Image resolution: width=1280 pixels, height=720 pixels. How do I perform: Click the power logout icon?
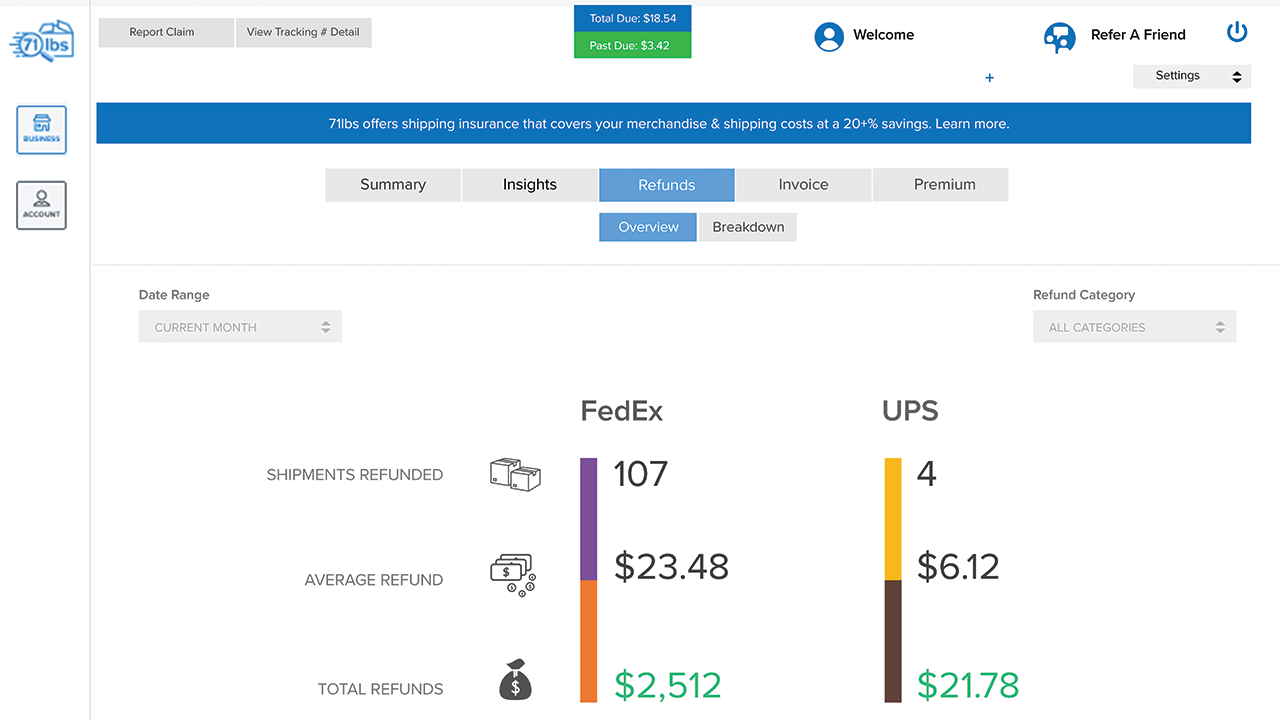pos(1237,32)
